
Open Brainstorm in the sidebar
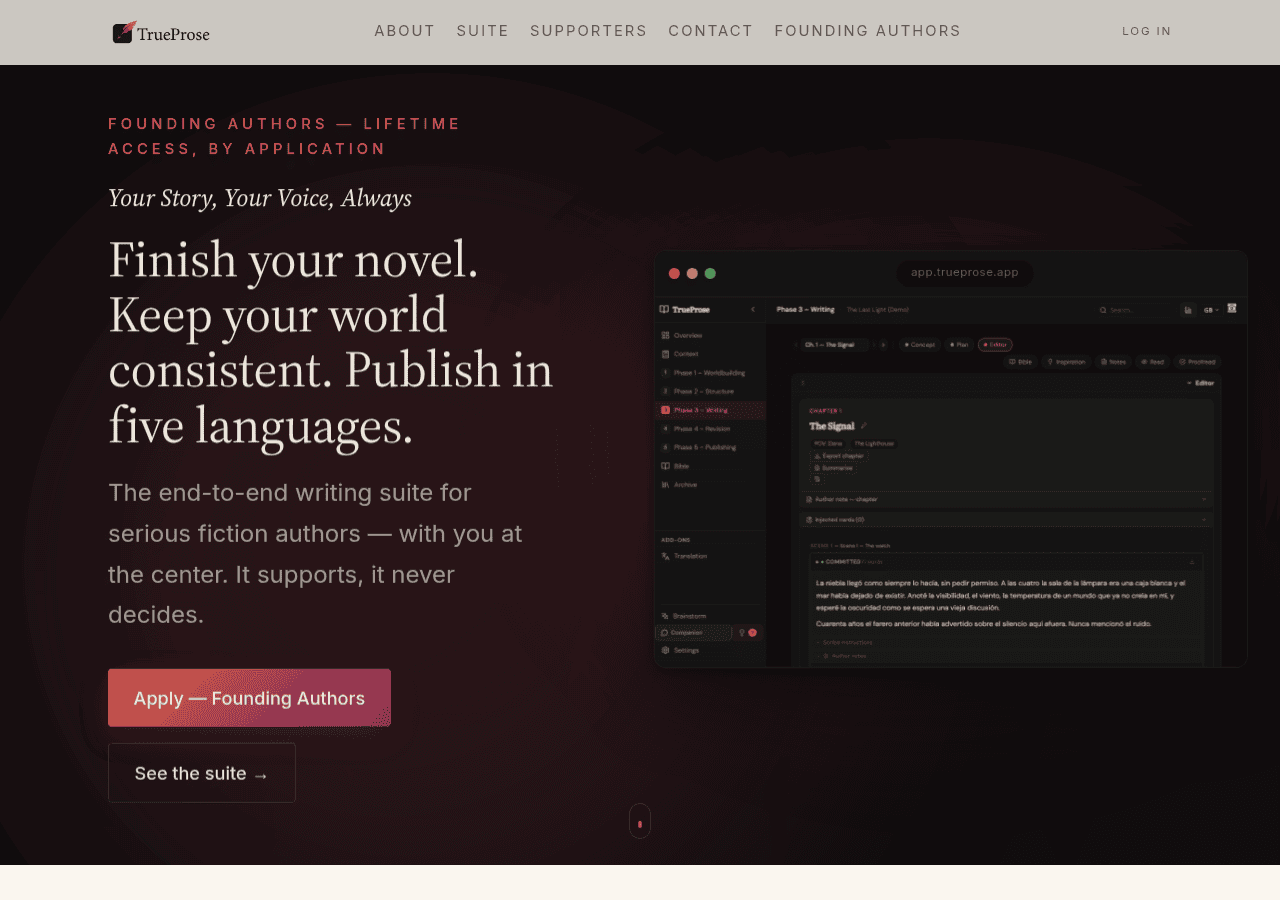708,616
